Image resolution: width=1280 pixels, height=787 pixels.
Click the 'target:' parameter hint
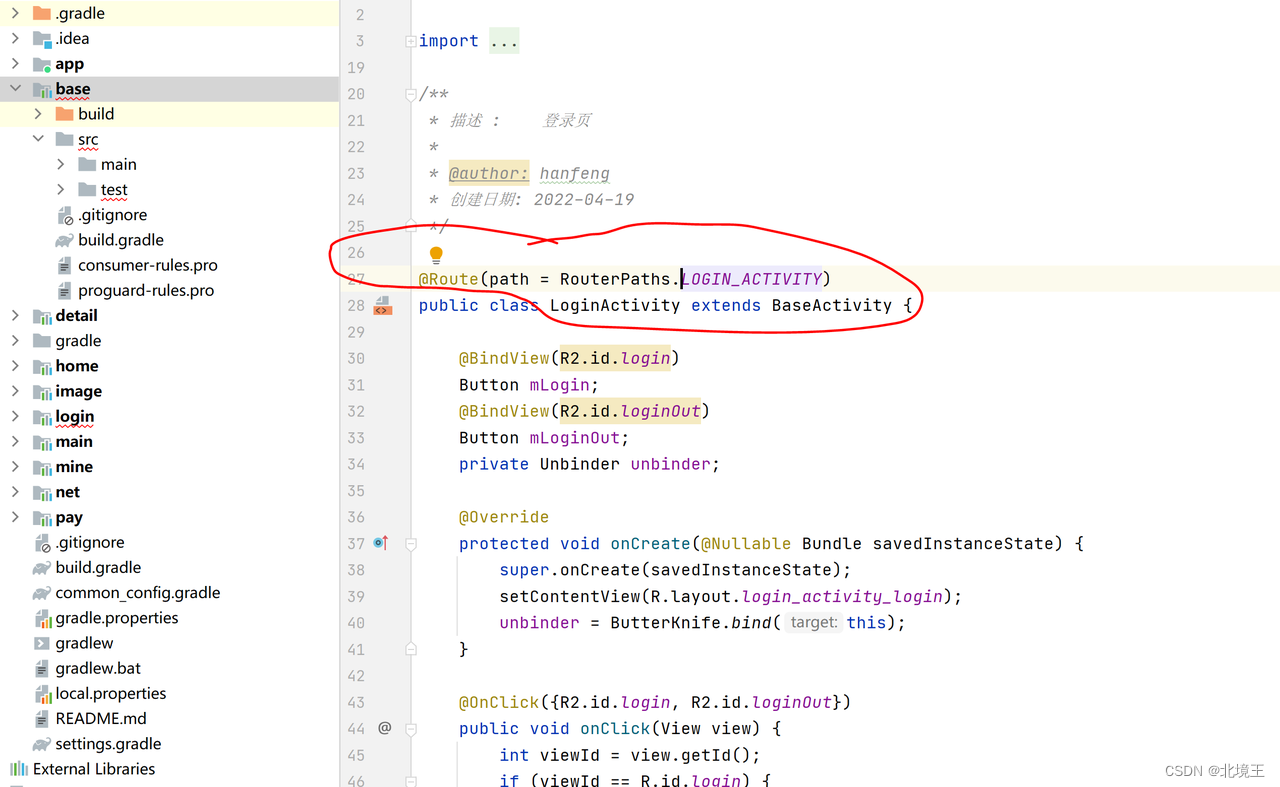[813, 623]
